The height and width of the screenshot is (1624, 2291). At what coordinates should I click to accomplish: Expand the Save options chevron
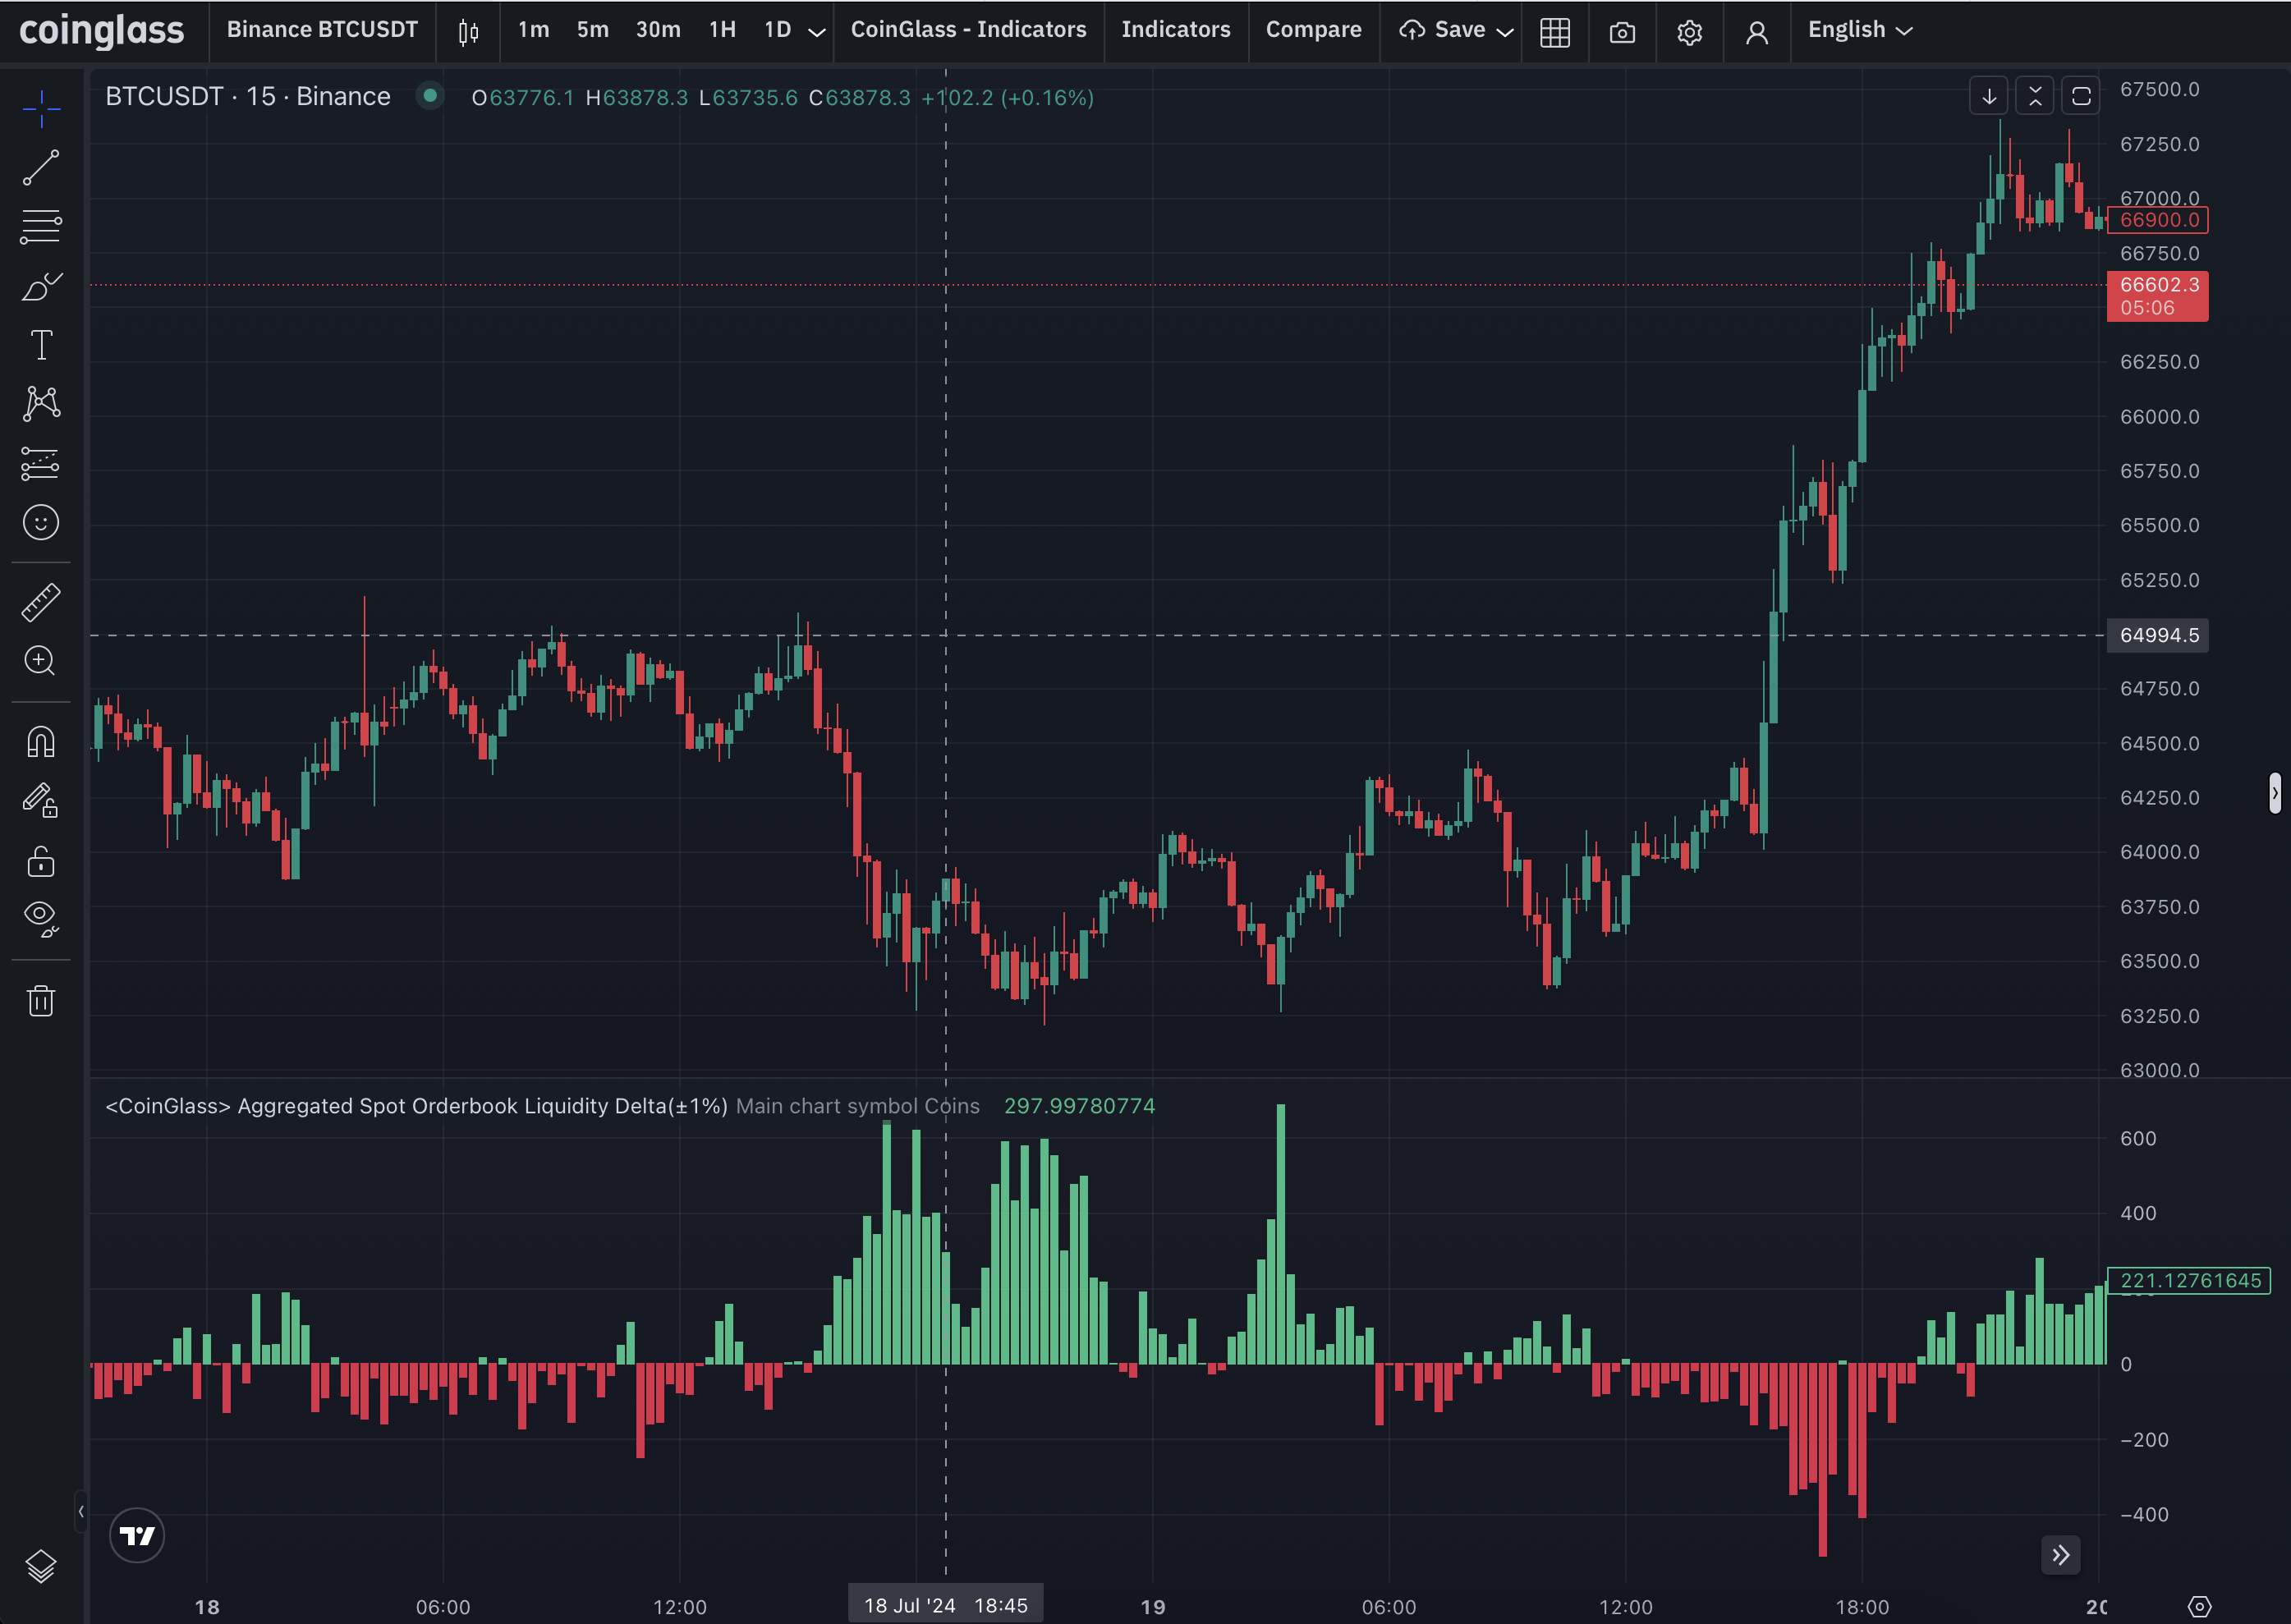click(x=1504, y=31)
